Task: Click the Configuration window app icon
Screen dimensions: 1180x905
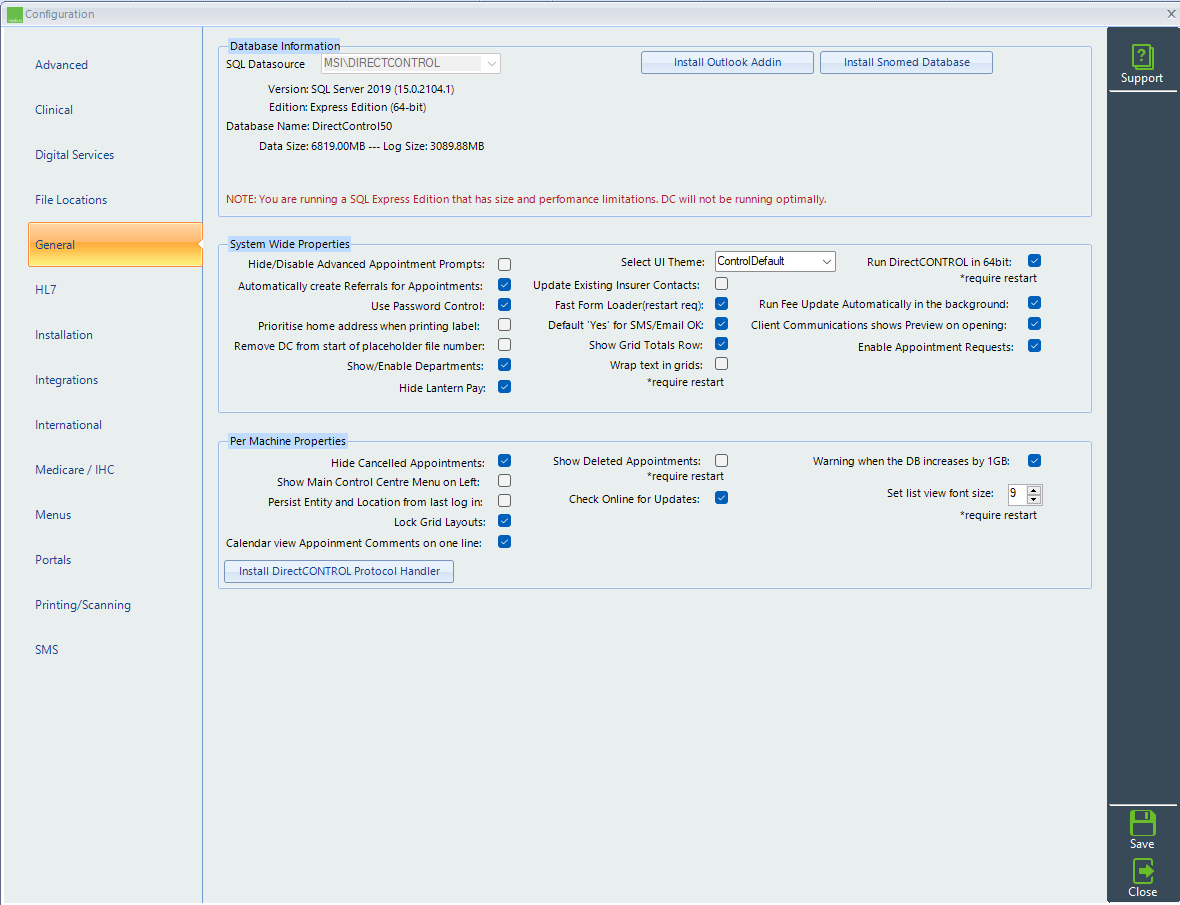Action: [x=14, y=14]
